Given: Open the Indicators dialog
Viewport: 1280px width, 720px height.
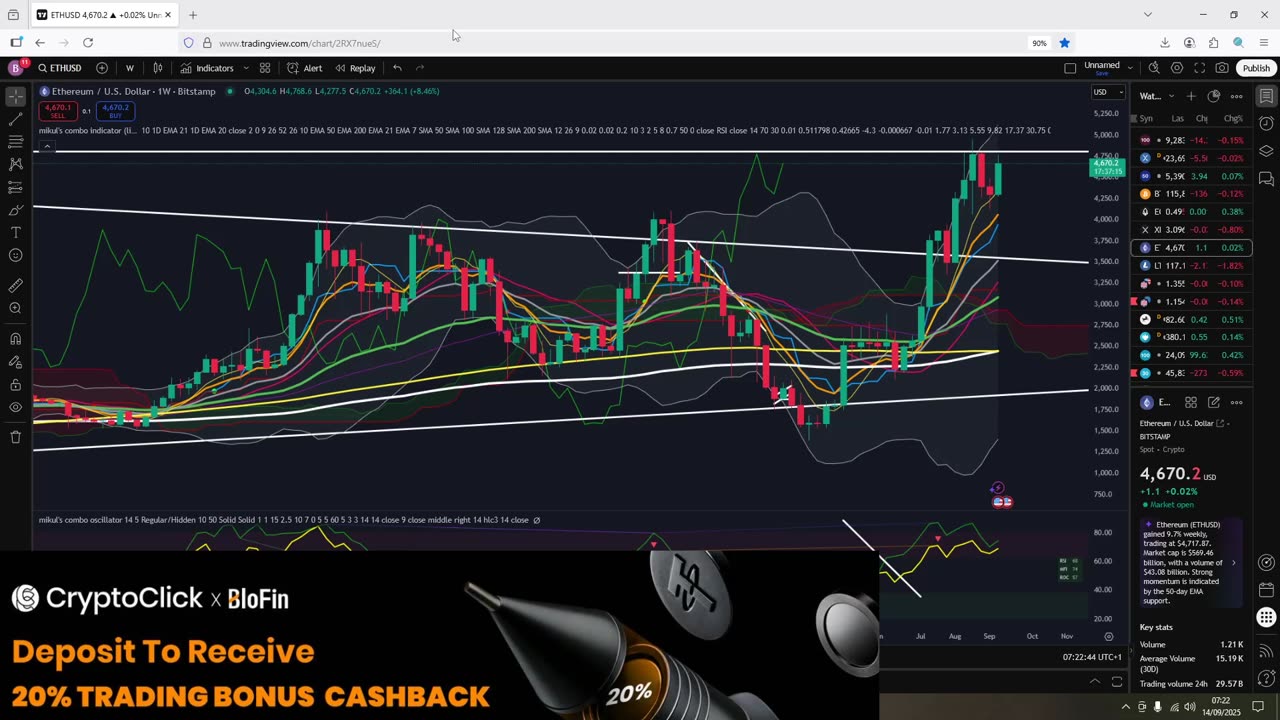Looking at the screenshot, I should [207, 68].
